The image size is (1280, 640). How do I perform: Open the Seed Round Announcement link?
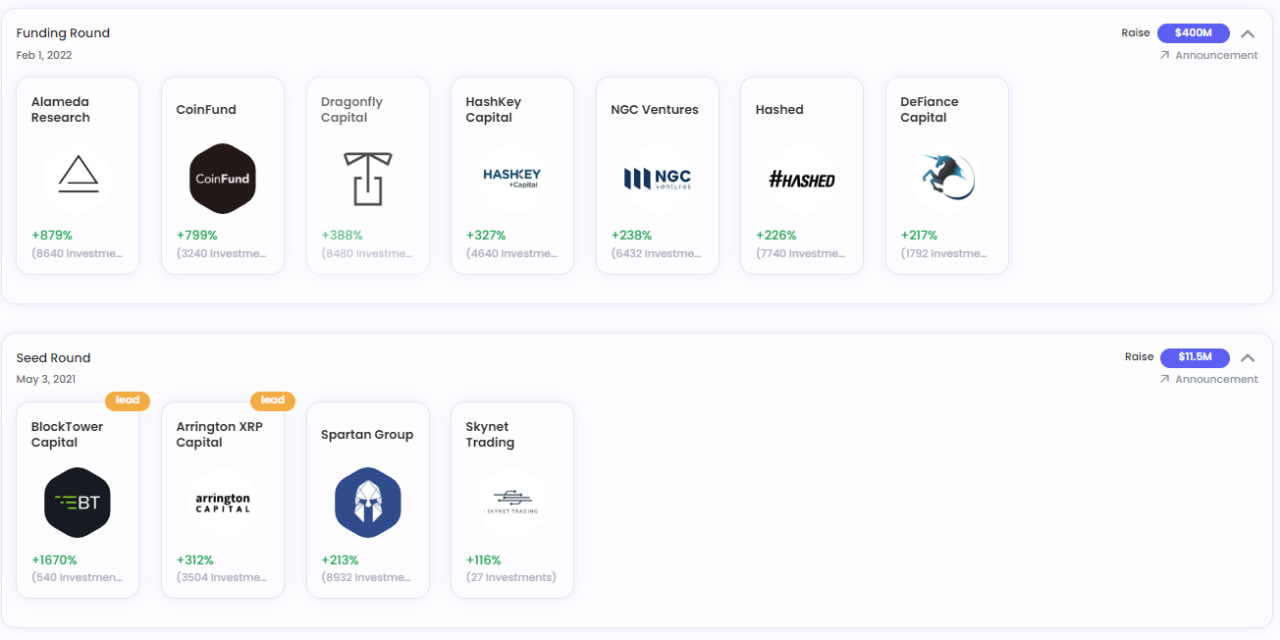1208,379
